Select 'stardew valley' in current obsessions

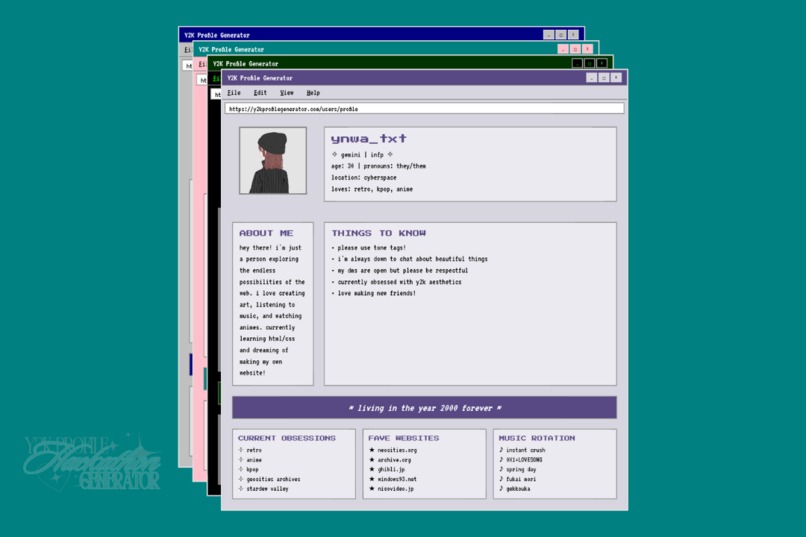pos(263,489)
